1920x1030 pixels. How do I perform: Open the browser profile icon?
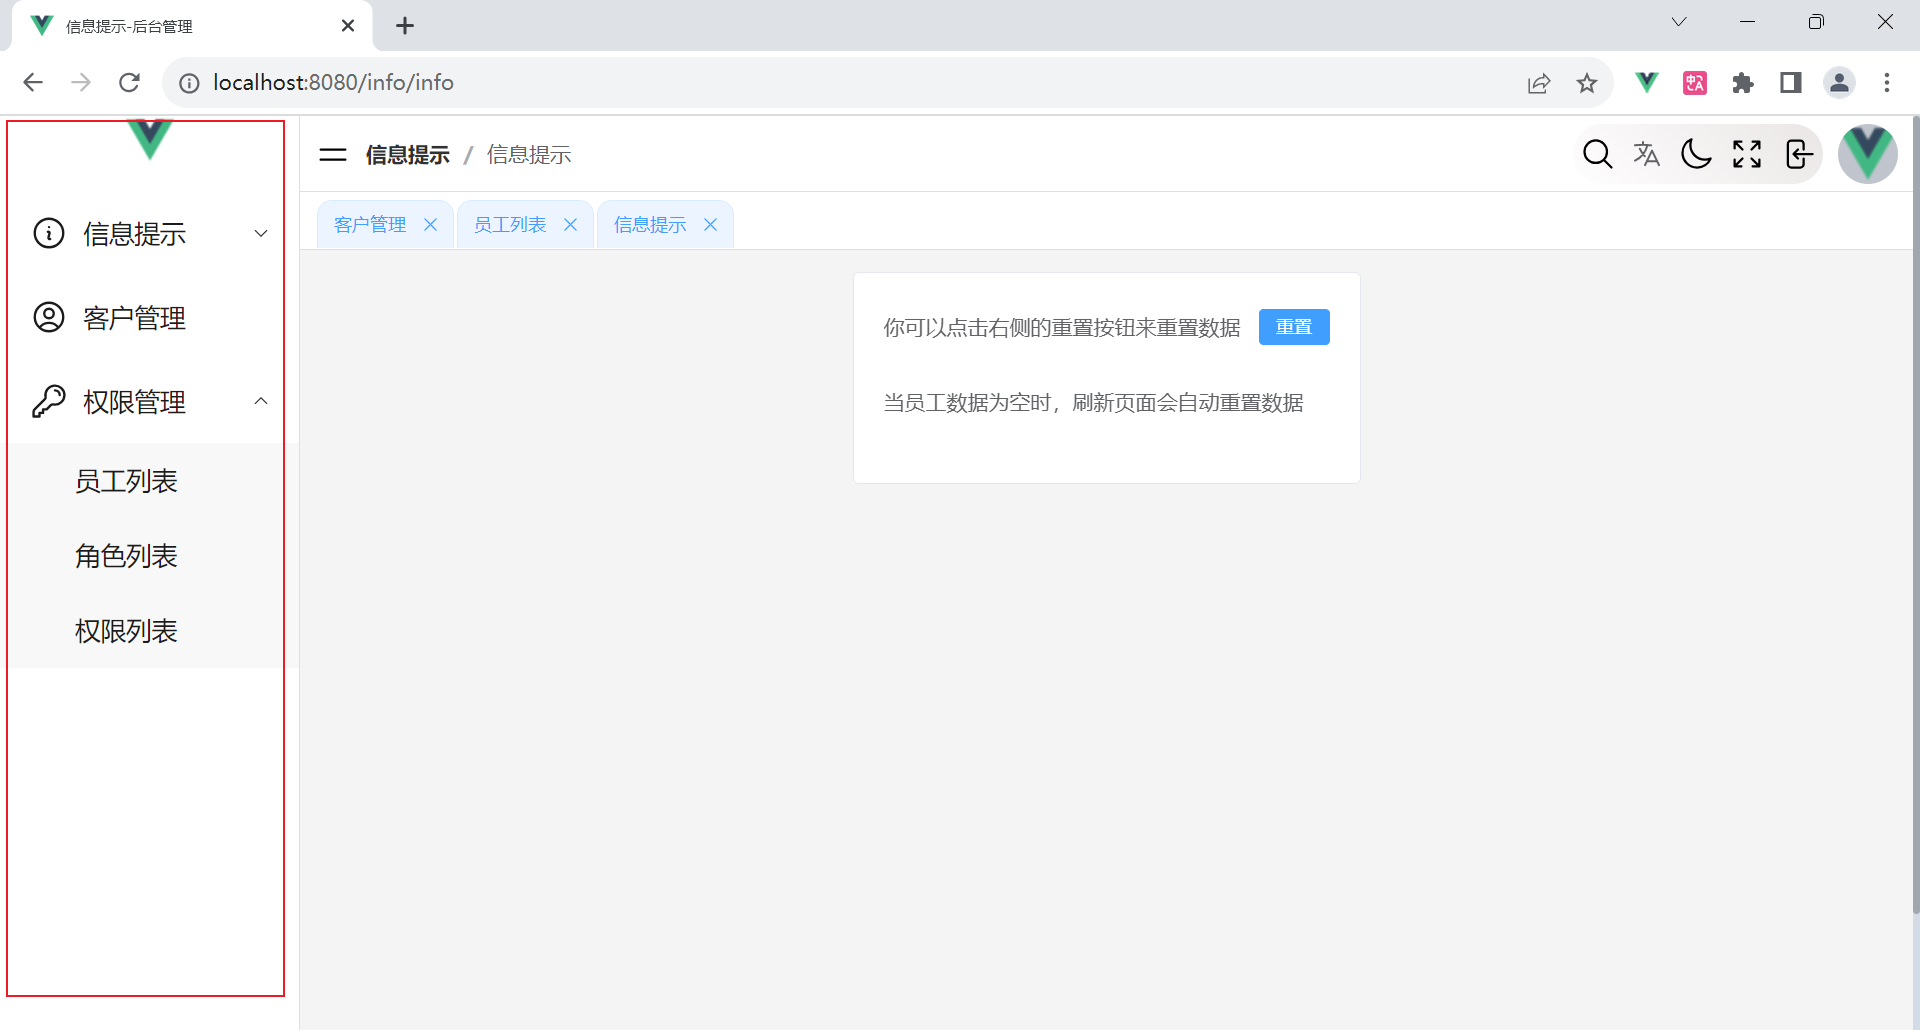click(x=1840, y=83)
